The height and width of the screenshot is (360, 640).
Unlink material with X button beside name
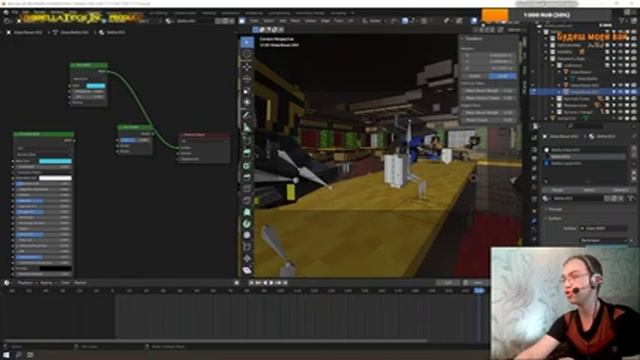pos(621,198)
